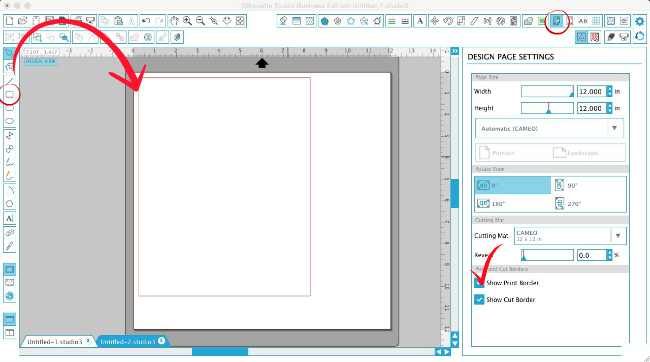This screenshot has width=650, height=362.
Task: Close the Untitled-2.studio3 tab
Action: [x=162, y=341]
